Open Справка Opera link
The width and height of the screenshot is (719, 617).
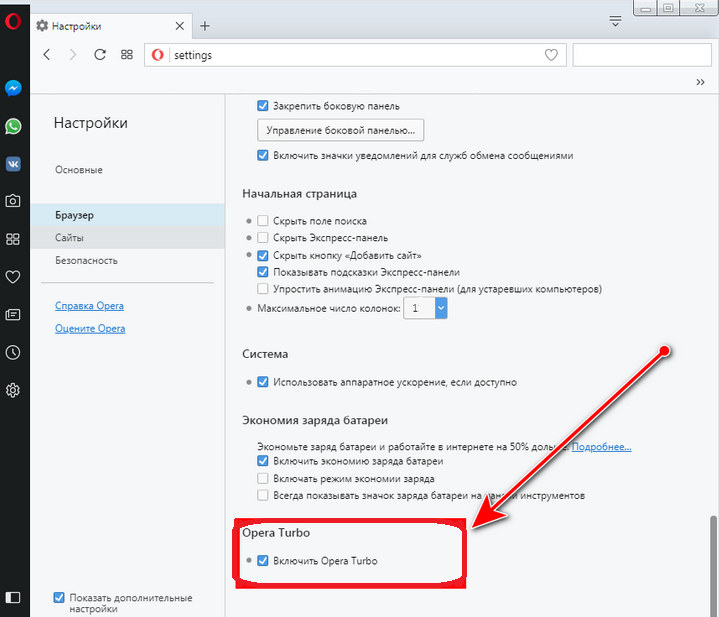click(89, 306)
